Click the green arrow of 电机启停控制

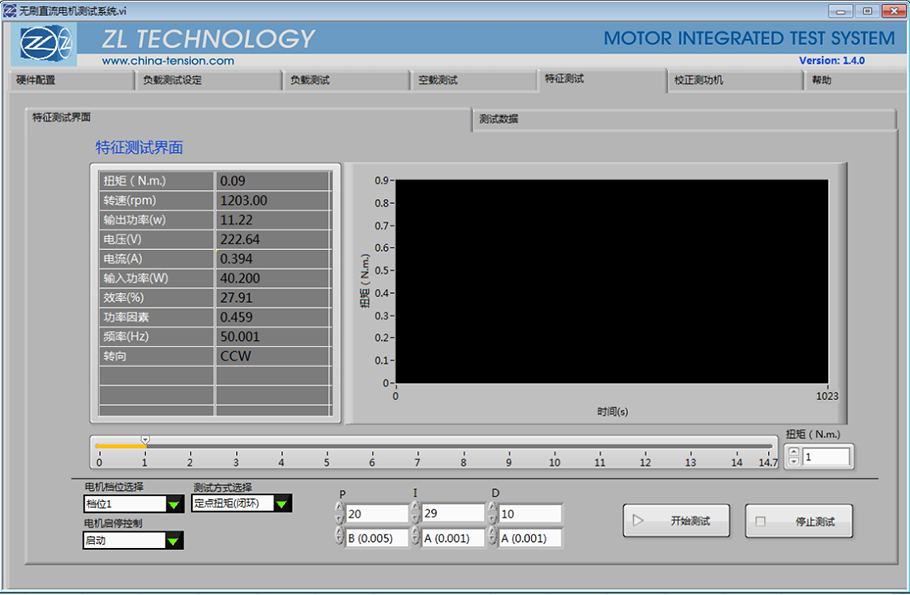coord(174,541)
